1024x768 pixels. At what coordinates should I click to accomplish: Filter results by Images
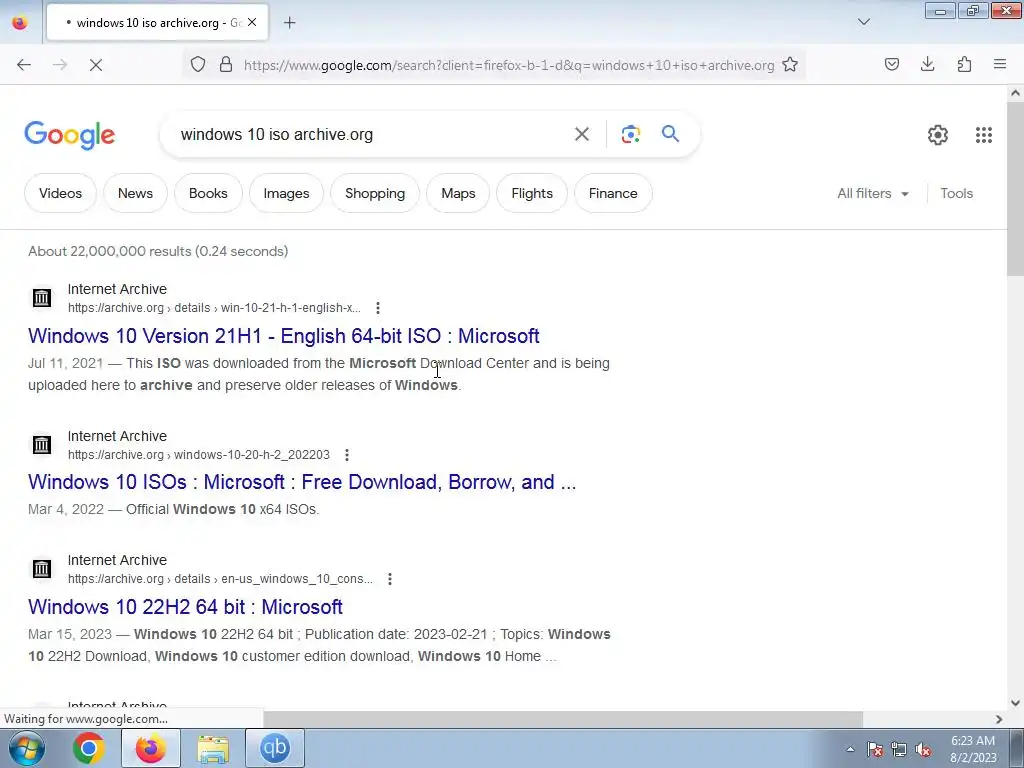click(x=286, y=193)
